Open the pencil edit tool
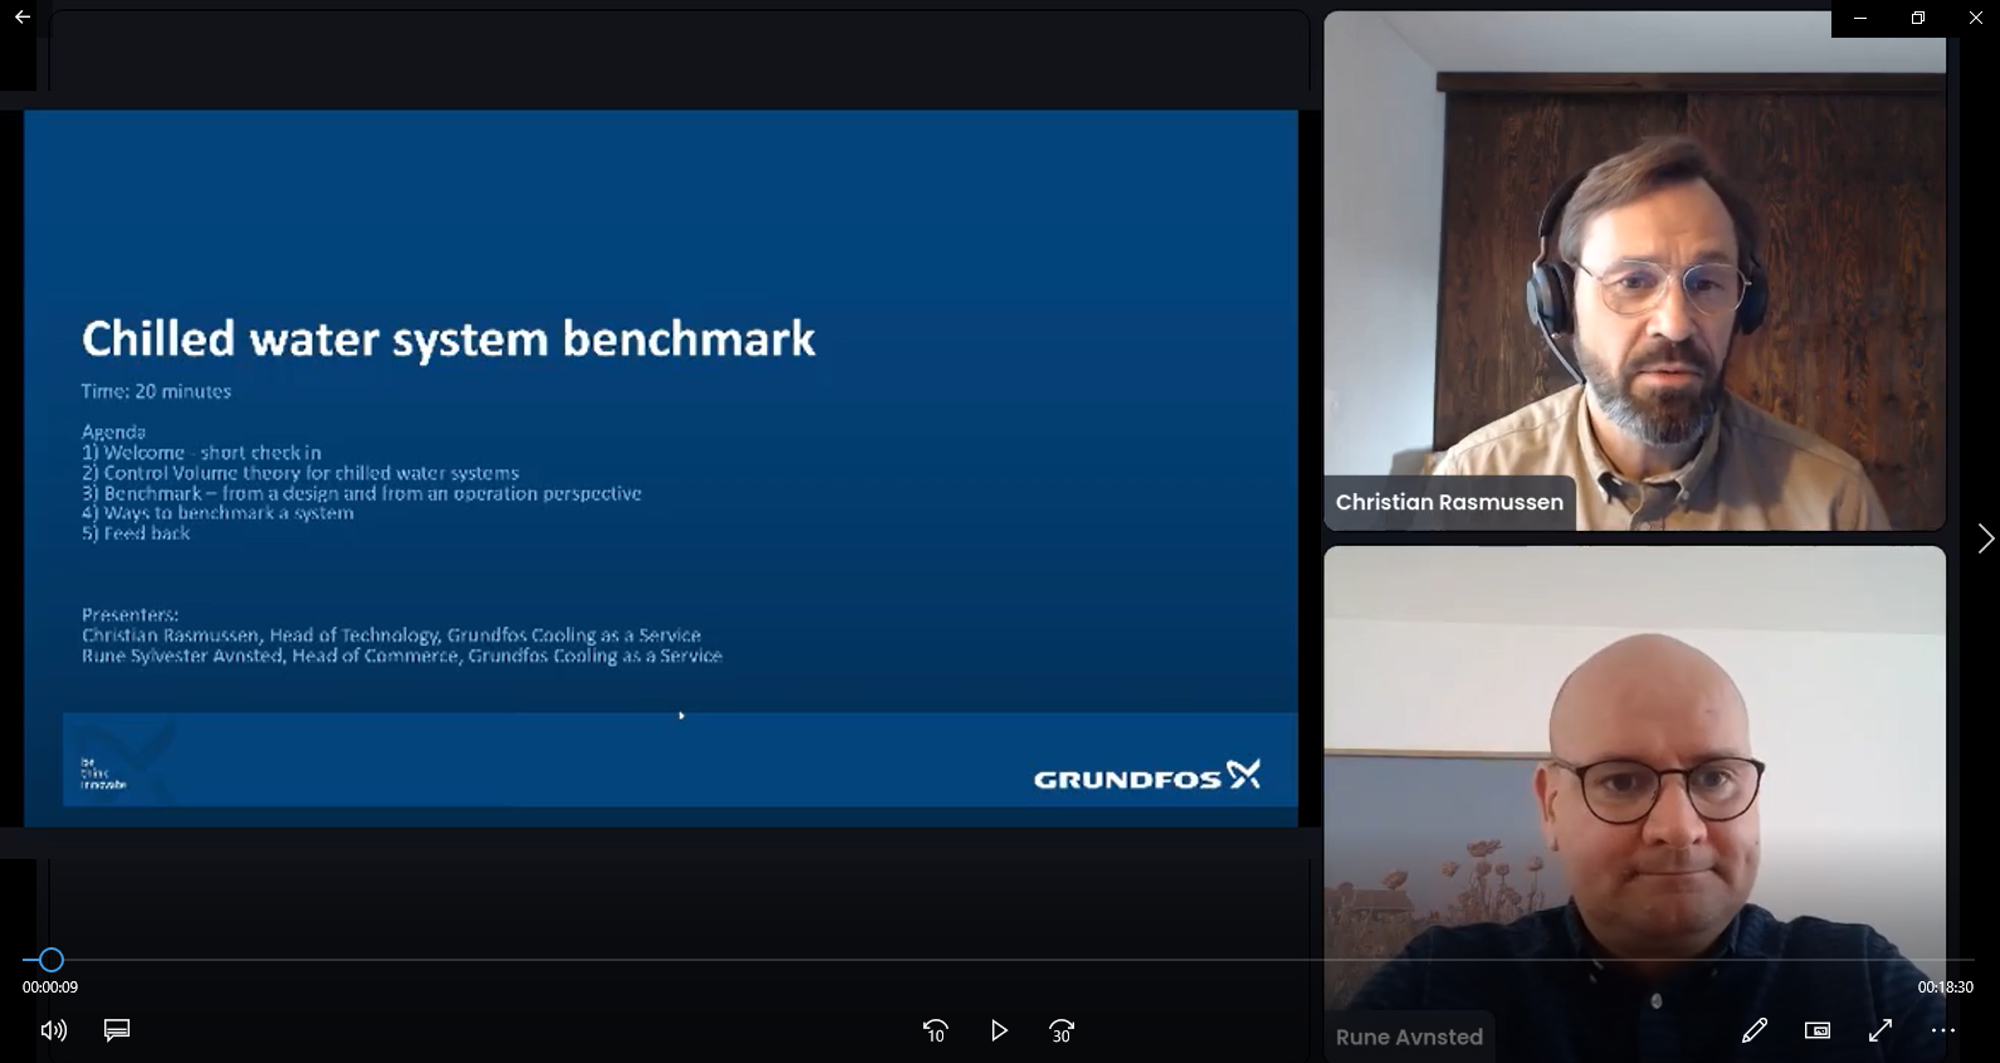This screenshot has height=1063, width=2000. click(1754, 1030)
